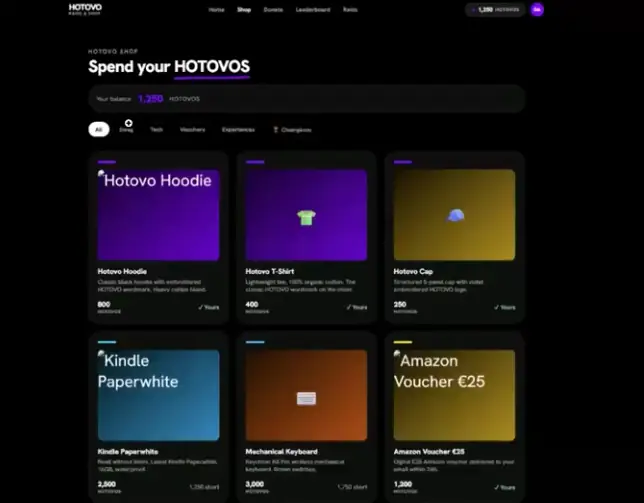Click the 800 price on Hoodie card
The height and width of the screenshot is (503, 644).
[x=104, y=304]
